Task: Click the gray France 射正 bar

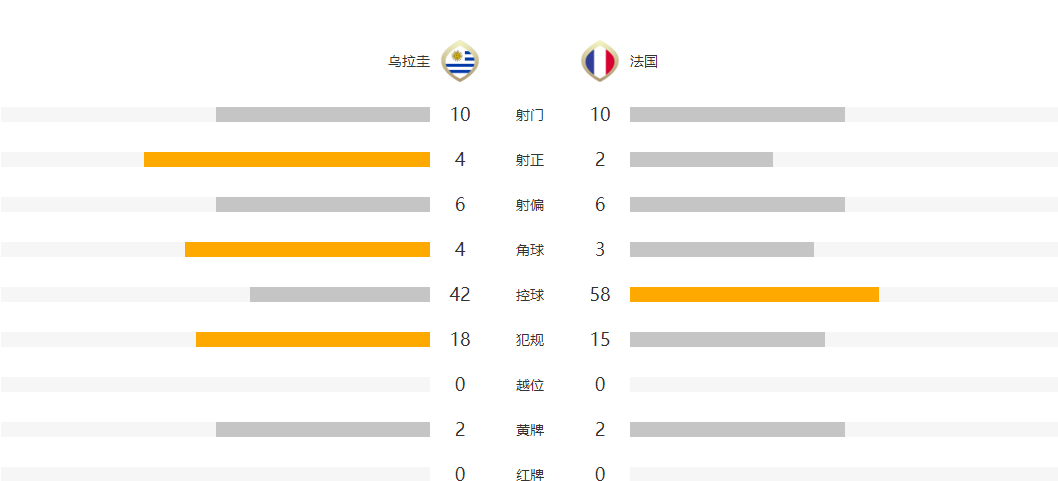Action: tap(701, 159)
